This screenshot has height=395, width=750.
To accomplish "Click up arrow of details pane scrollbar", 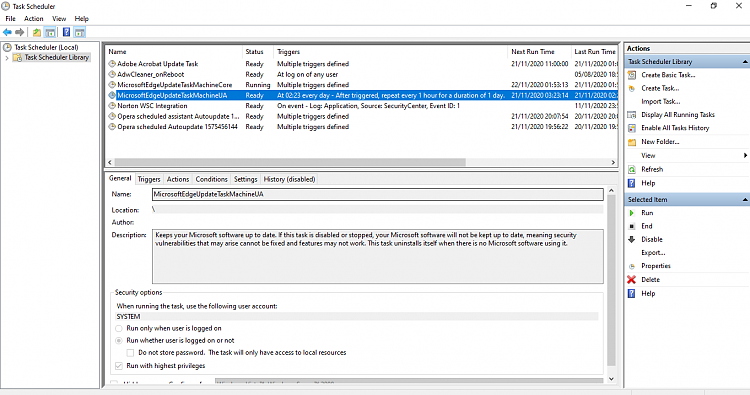I will tap(611, 191).
